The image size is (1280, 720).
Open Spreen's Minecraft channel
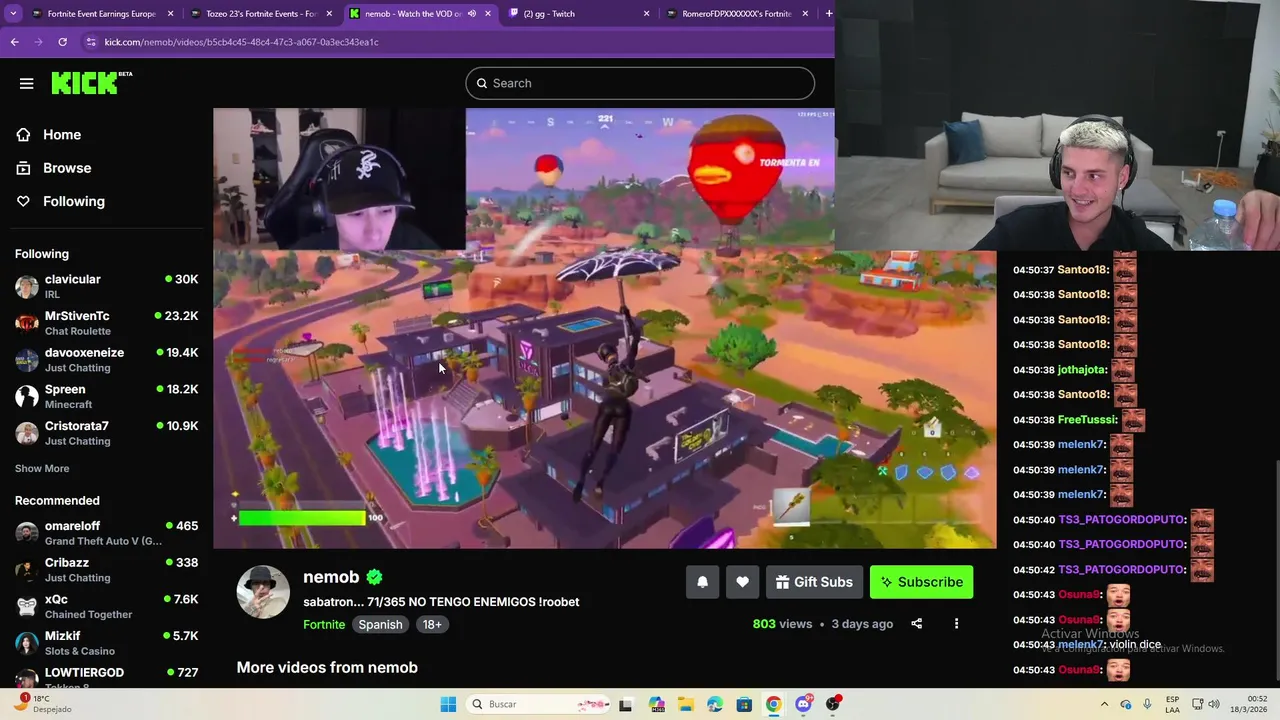coord(106,396)
